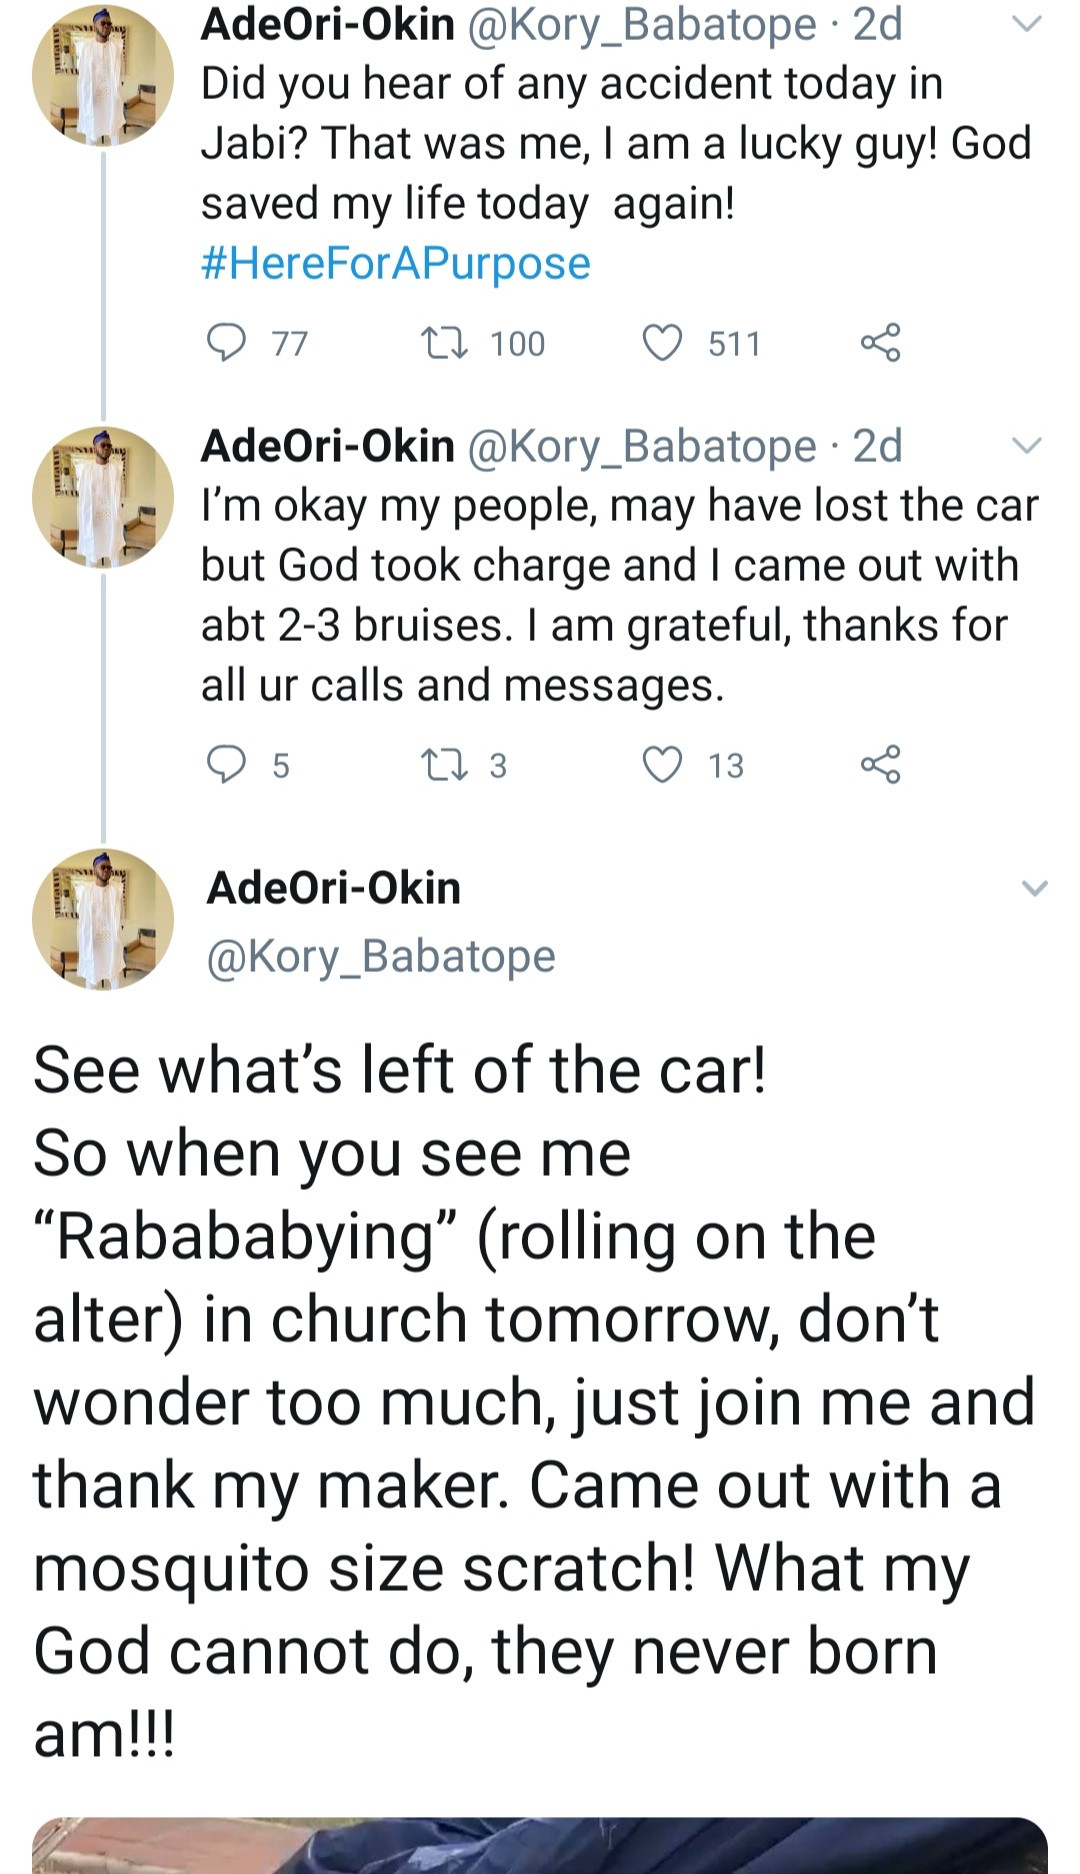Tap AdeOri-Okin name on second tweet

click(328, 446)
